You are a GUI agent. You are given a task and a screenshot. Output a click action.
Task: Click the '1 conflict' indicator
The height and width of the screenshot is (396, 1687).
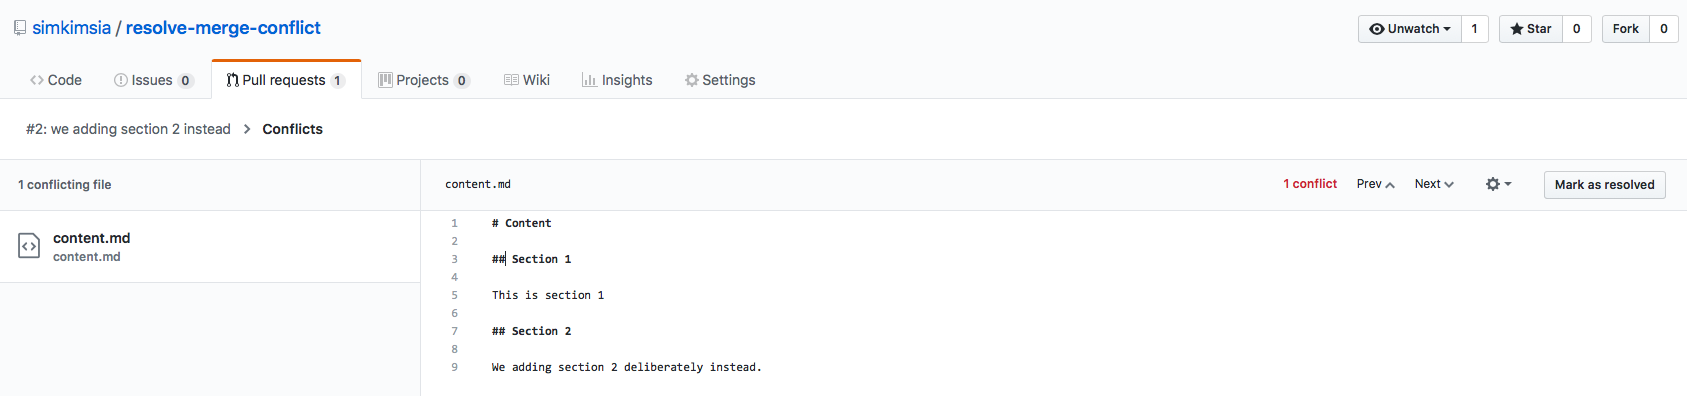pos(1310,184)
